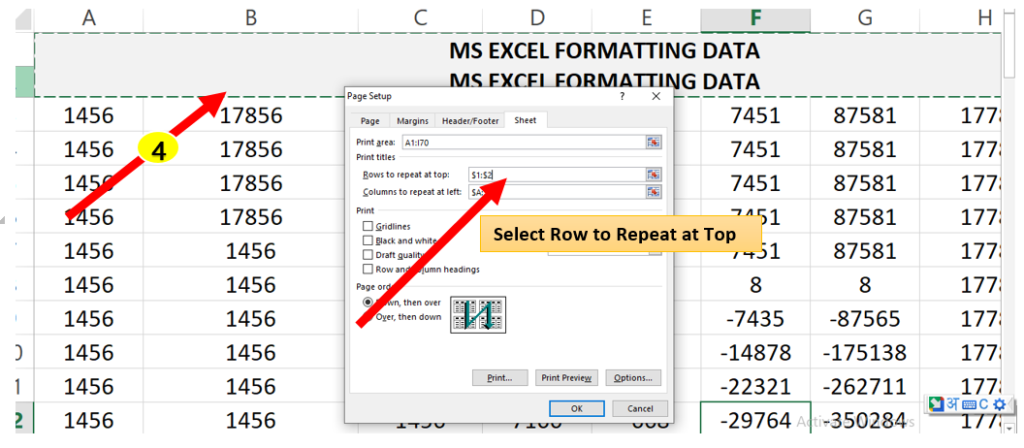The width and height of the screenshot is (1024, 448).
Task: Open input tools settings gear icon
Action: click(x=999, y=404)
